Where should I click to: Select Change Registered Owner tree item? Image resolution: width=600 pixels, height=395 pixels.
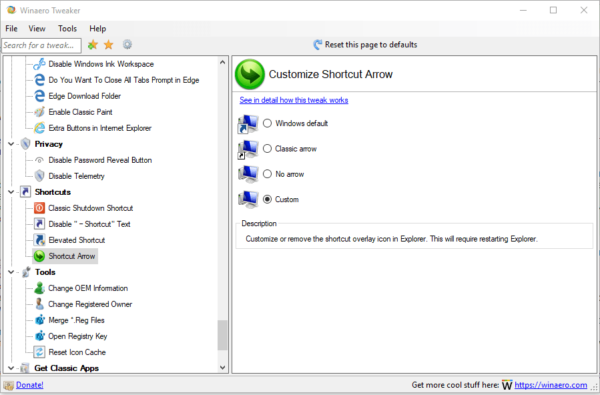pos(90,304)
